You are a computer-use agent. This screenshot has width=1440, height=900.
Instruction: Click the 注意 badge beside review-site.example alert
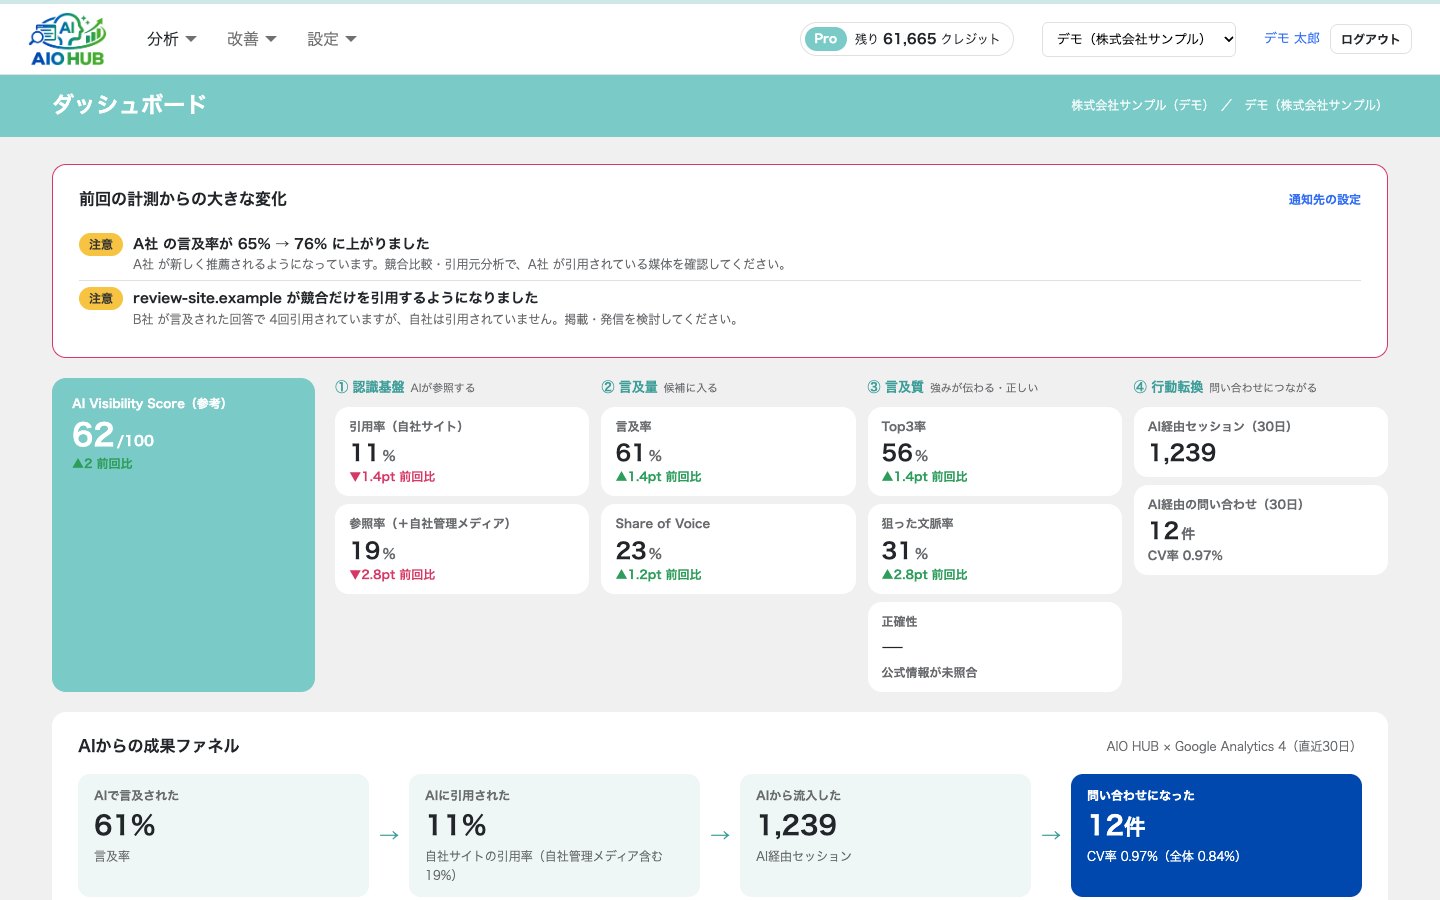click(x=101, y=298)
